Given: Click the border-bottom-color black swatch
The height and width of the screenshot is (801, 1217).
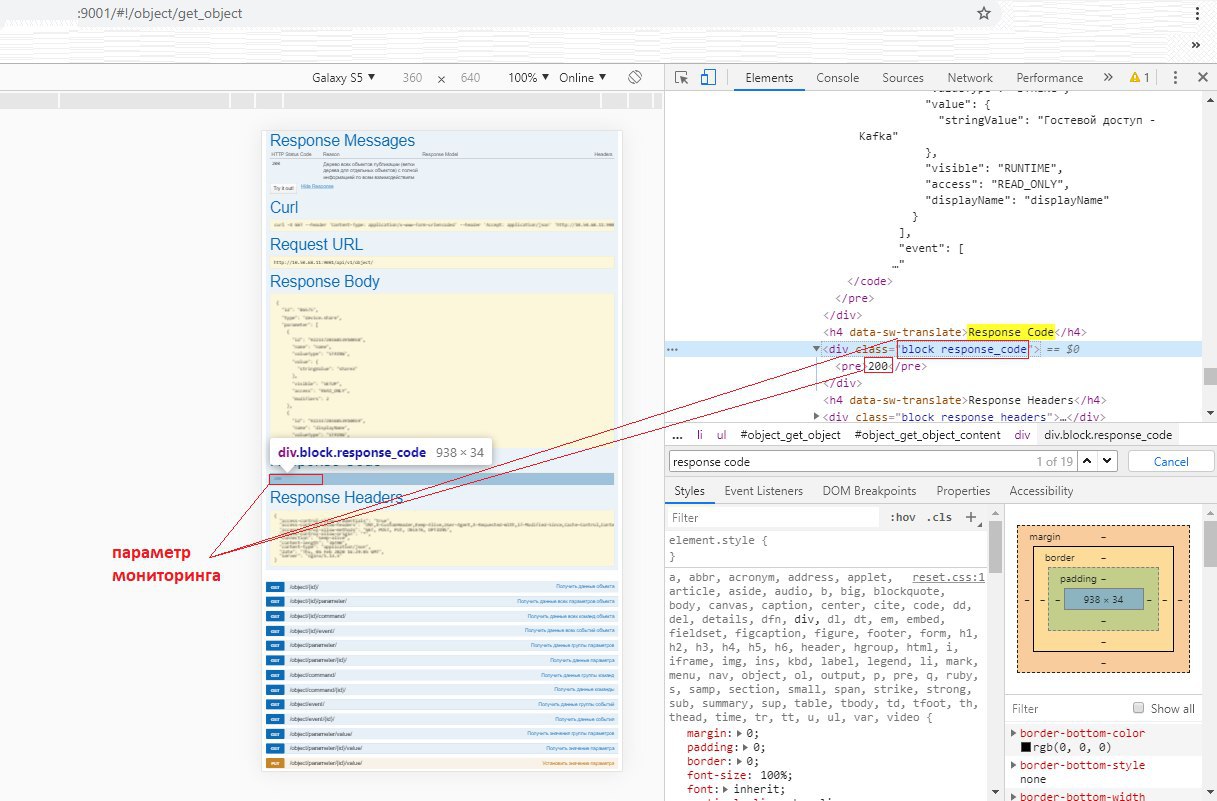Looking at the screenshot, I should pyautogui.click(x=1025, y=747).
